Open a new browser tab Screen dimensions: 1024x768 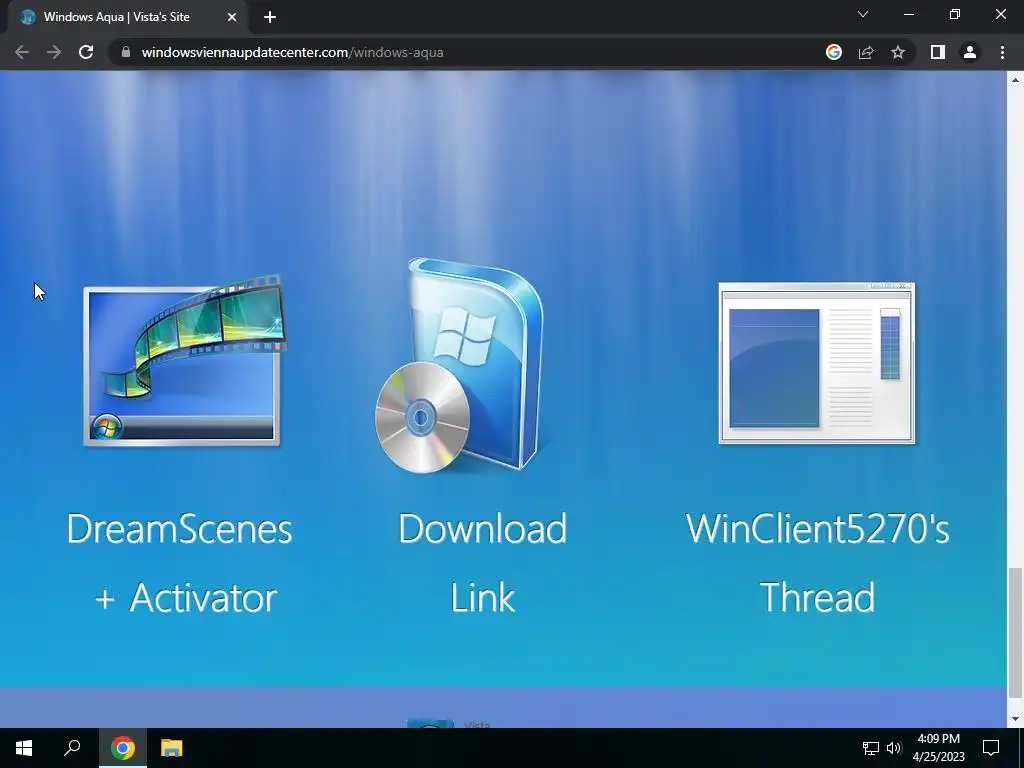coord(270,17)
